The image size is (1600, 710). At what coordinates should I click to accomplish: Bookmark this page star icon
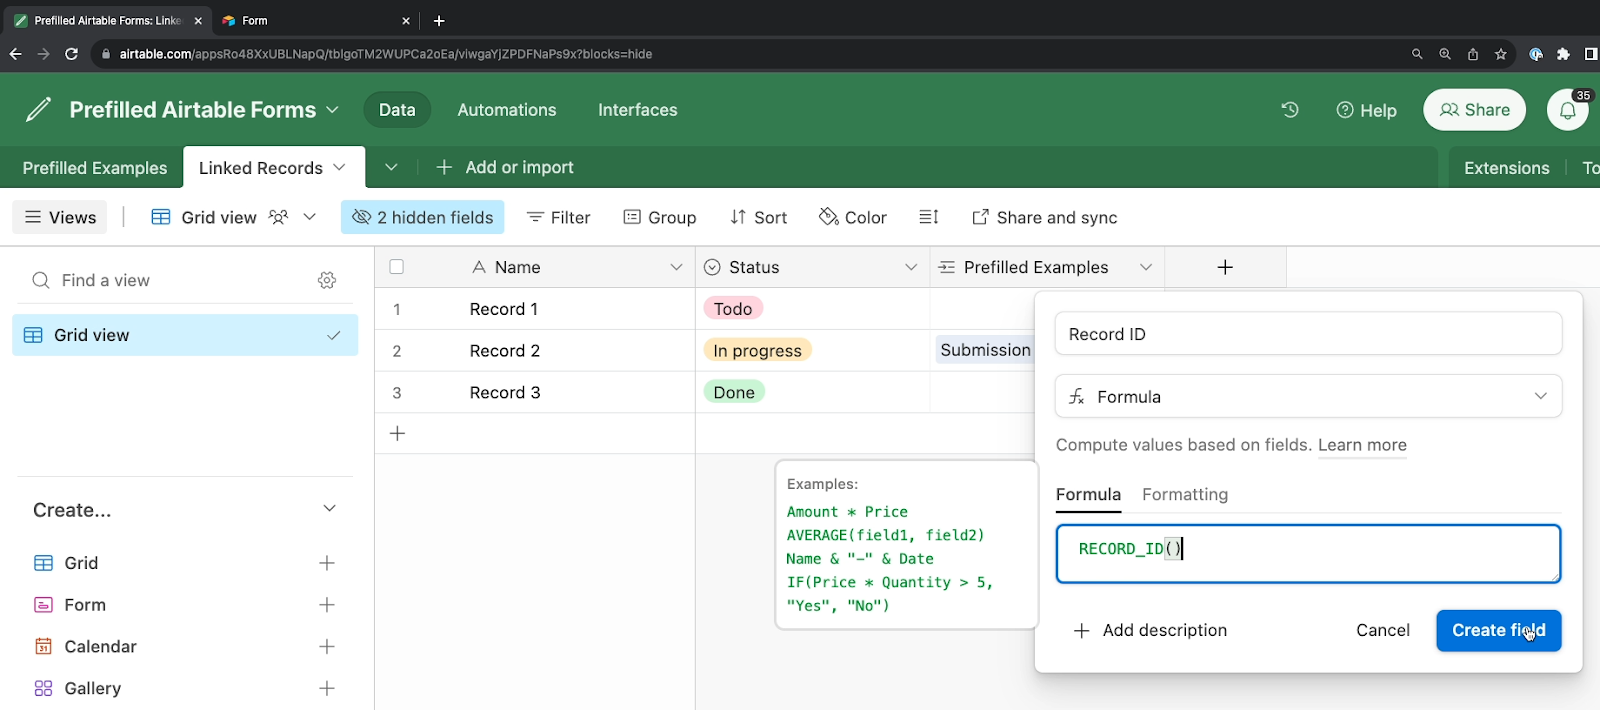pos(1501,54)
